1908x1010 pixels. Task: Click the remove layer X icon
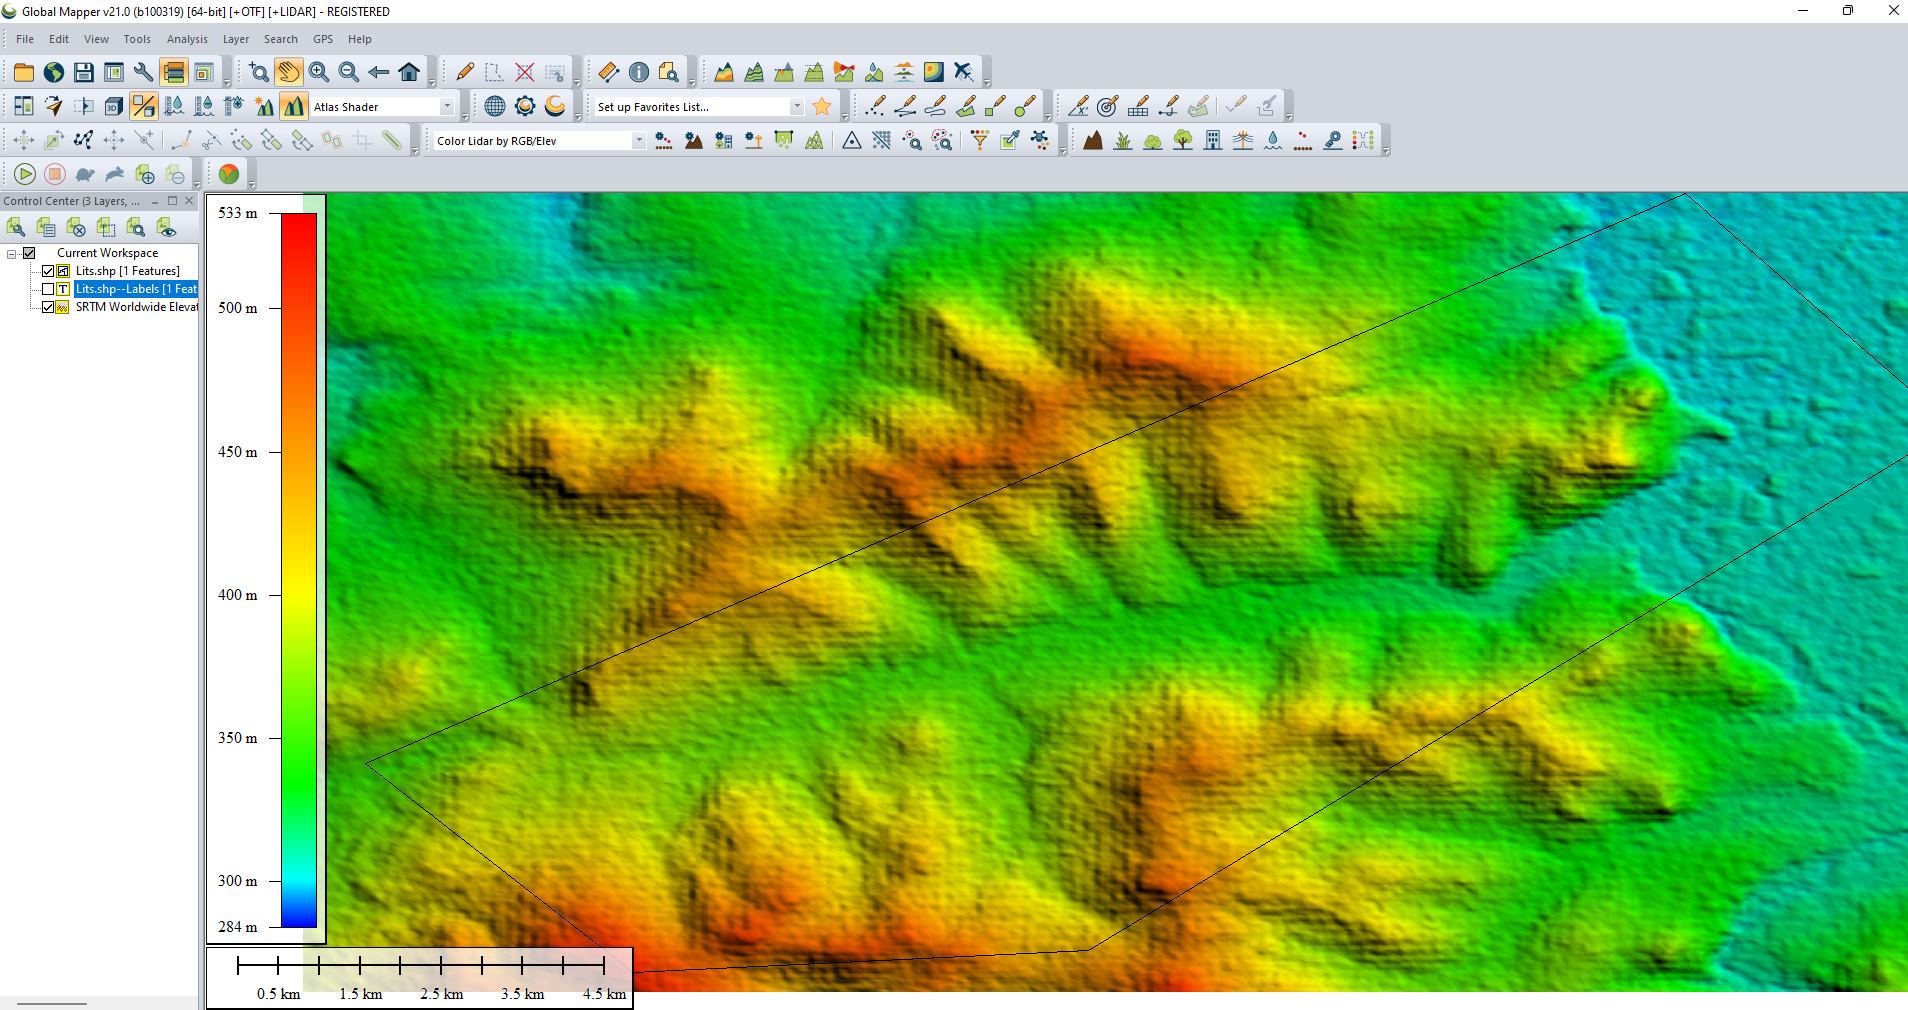76,228
